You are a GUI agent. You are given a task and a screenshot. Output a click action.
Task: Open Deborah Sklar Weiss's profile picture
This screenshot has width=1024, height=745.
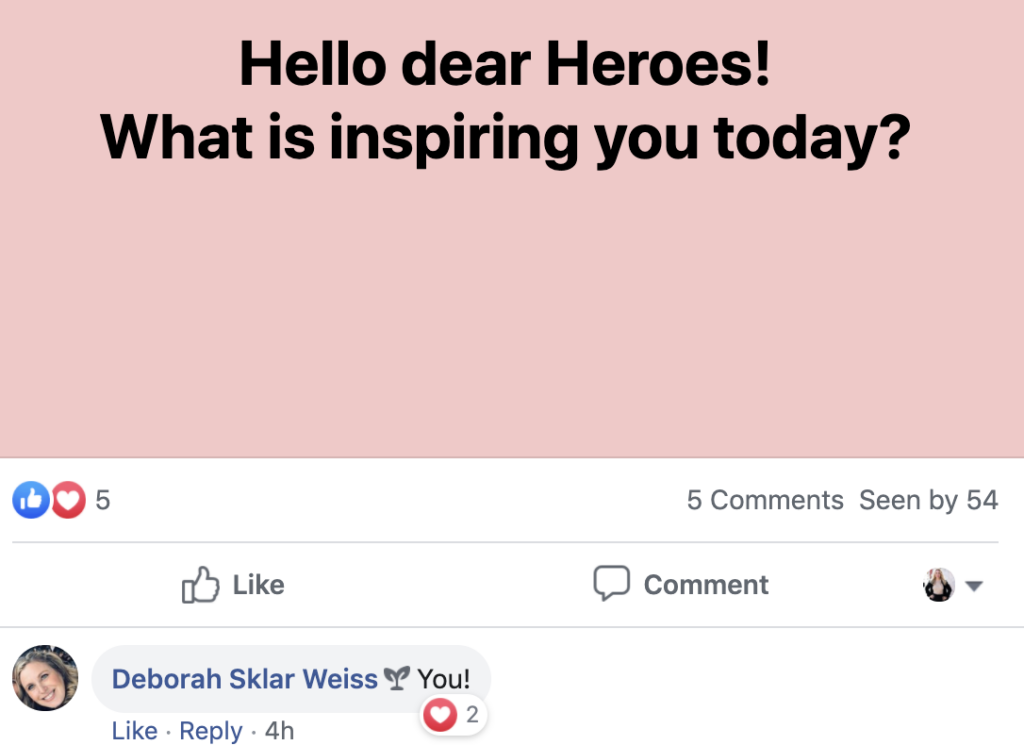45,678
